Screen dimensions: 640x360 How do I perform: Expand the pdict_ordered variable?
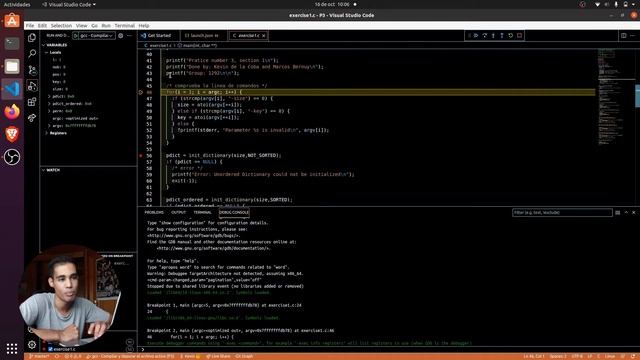click(x=49, y=104)
